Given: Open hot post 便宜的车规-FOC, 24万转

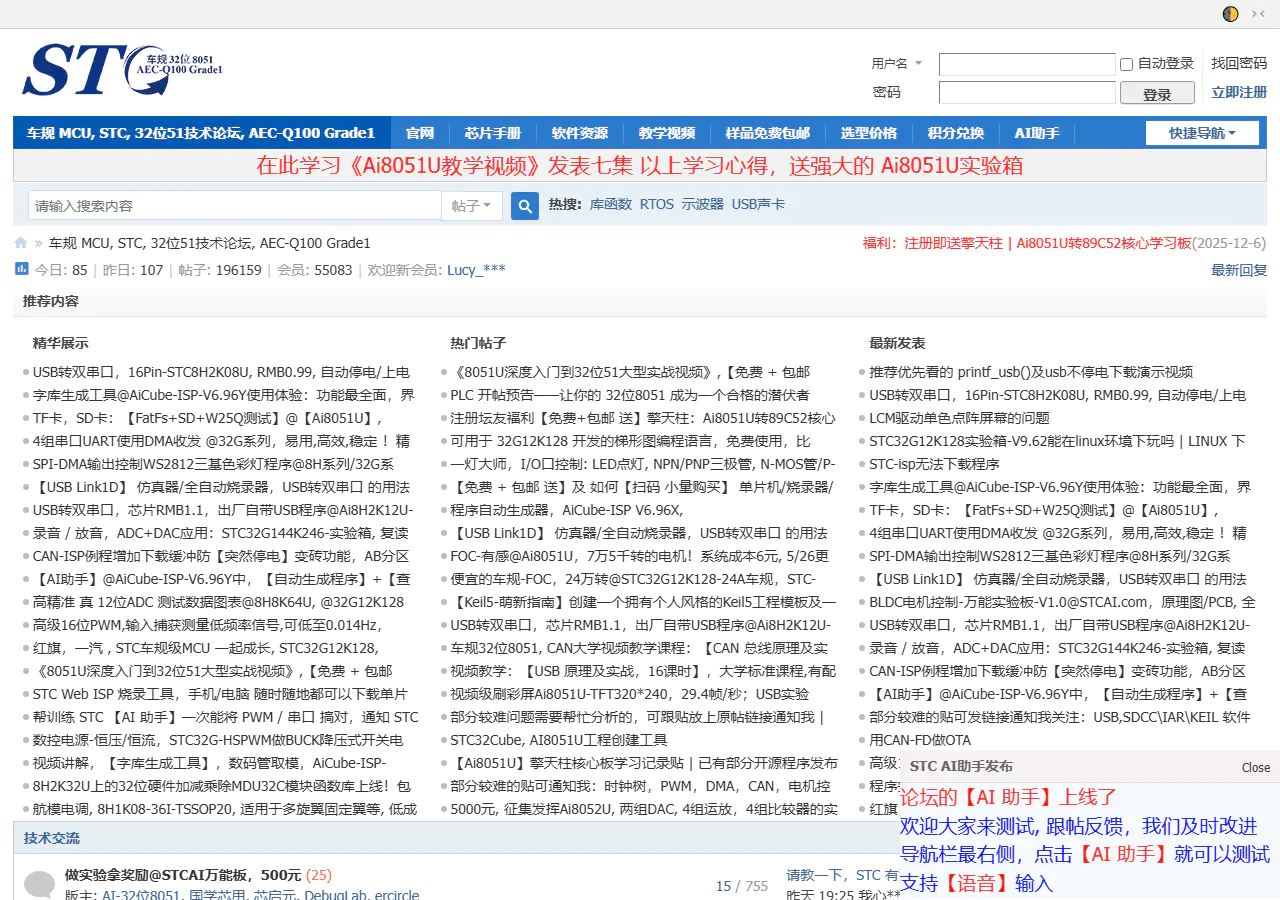Looking at the screenshot, I should [633, 579].
